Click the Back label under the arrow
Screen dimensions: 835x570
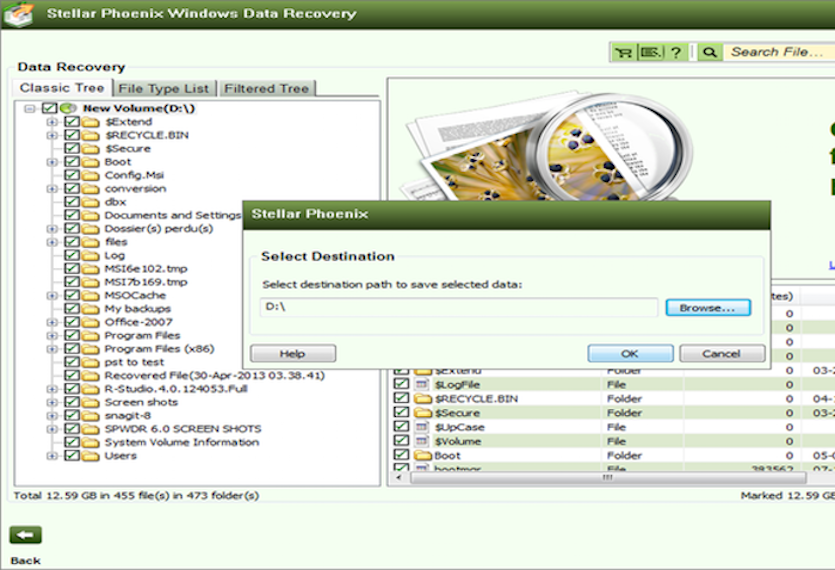(x=26, y=560)
